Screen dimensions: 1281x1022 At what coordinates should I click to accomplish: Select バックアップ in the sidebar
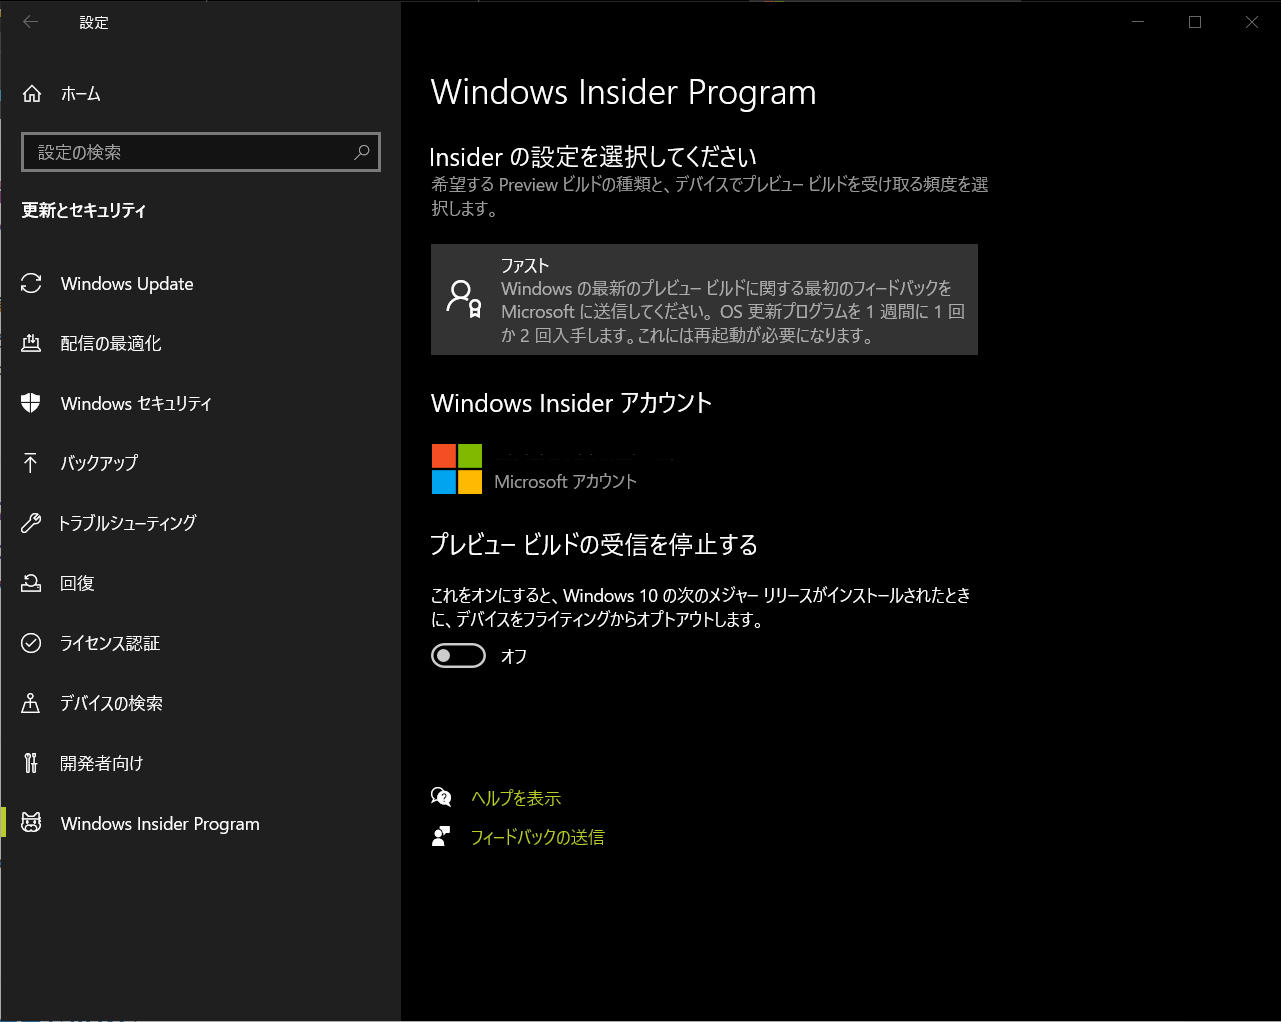point(200,463)
